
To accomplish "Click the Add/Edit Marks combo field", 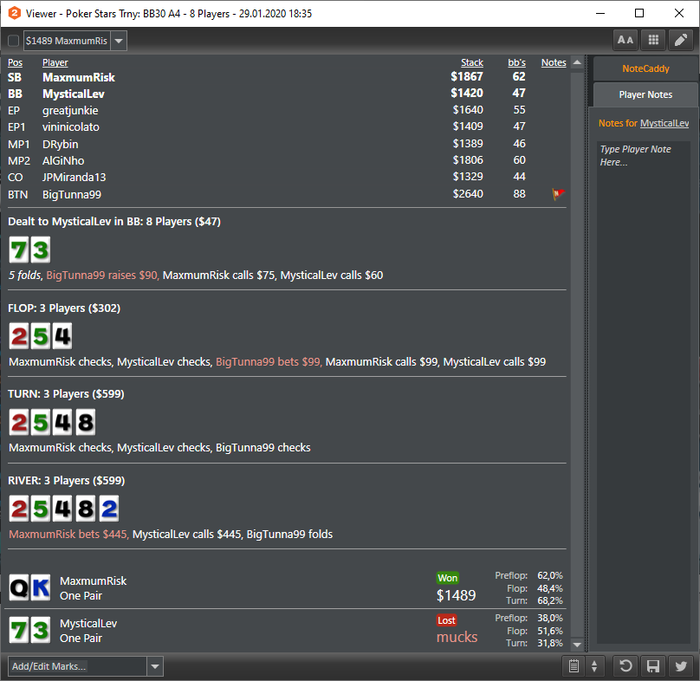I will click(x=77, y=667).
